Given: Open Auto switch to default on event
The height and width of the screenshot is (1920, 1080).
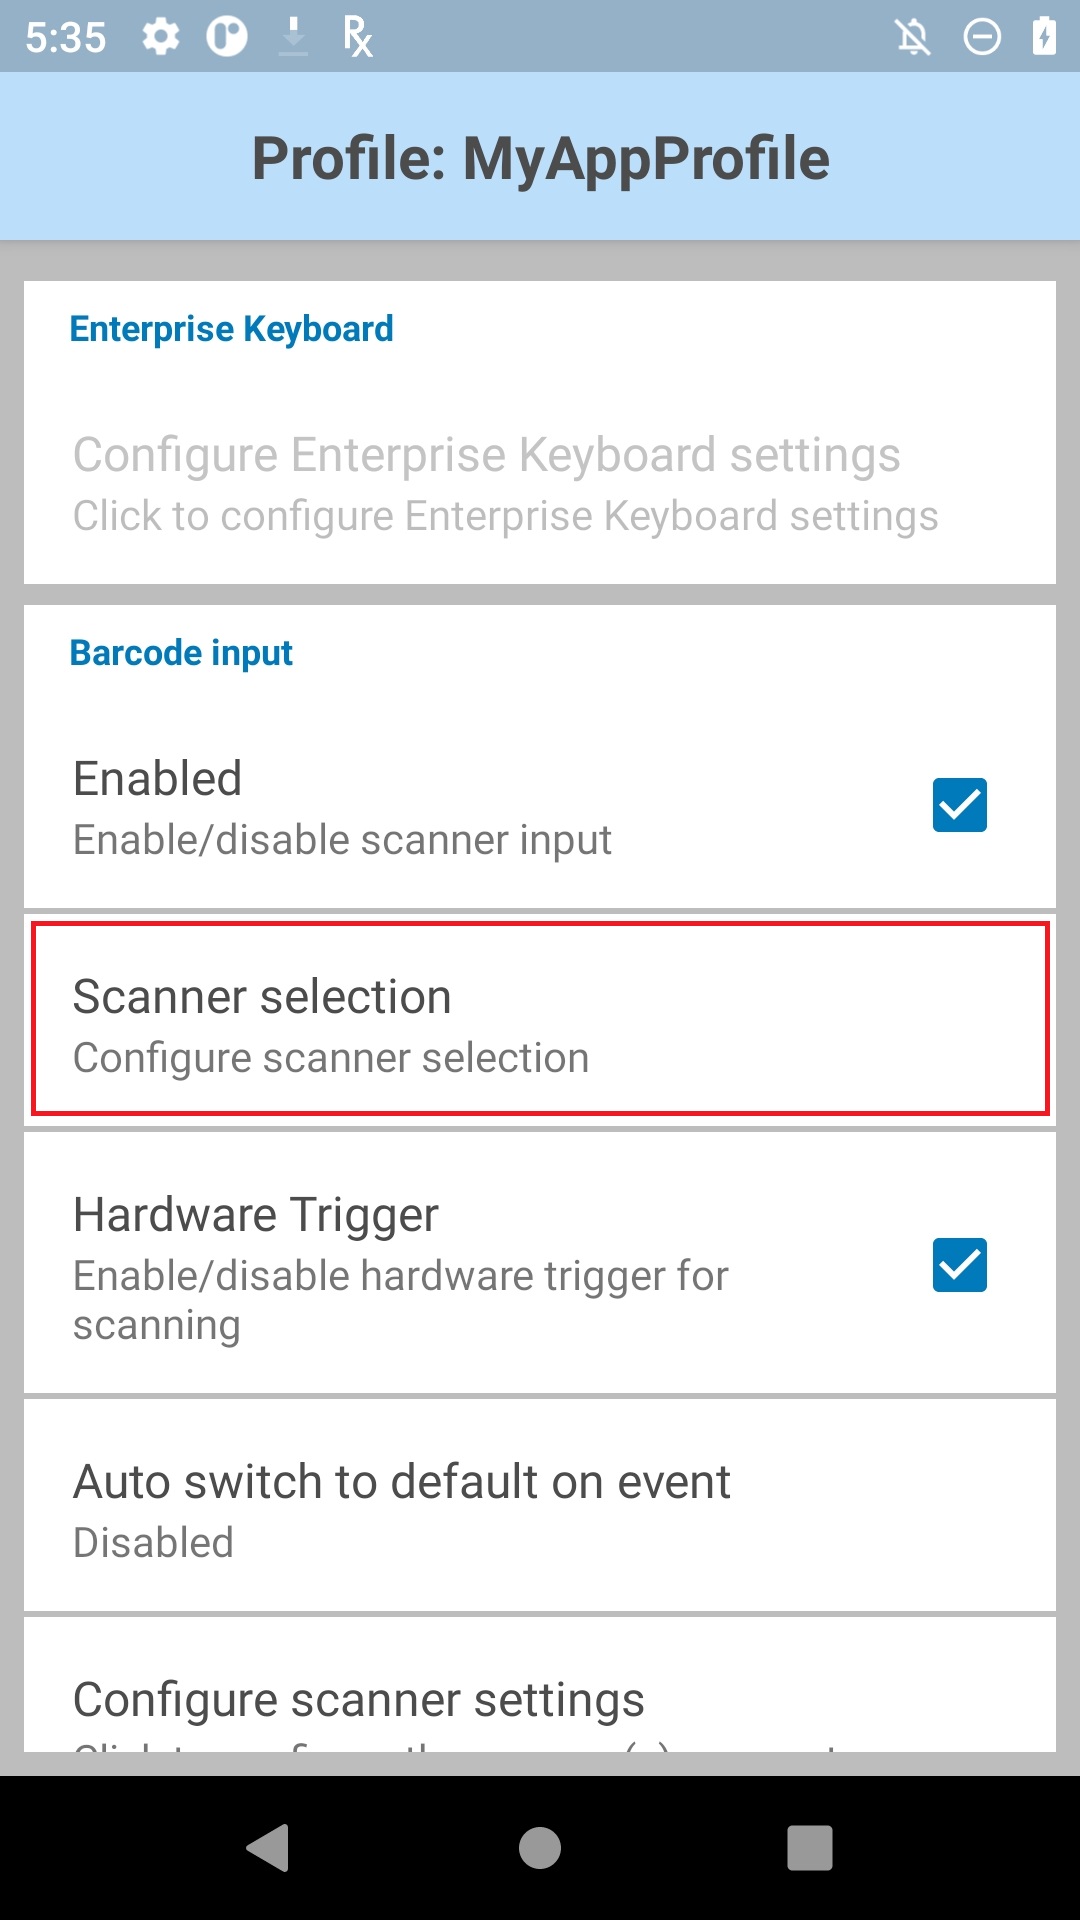Looking at the screenshot, I should pos(540,1506).
